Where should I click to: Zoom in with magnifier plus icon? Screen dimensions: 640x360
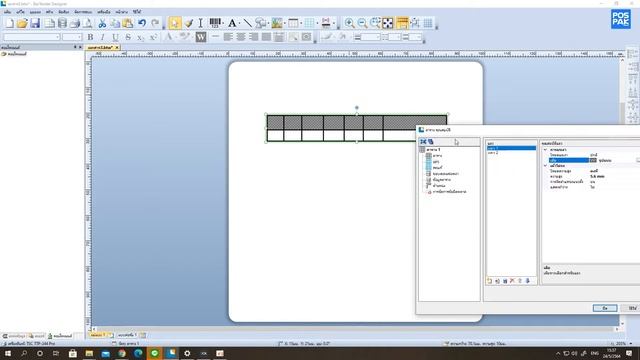tap(349, 23)
